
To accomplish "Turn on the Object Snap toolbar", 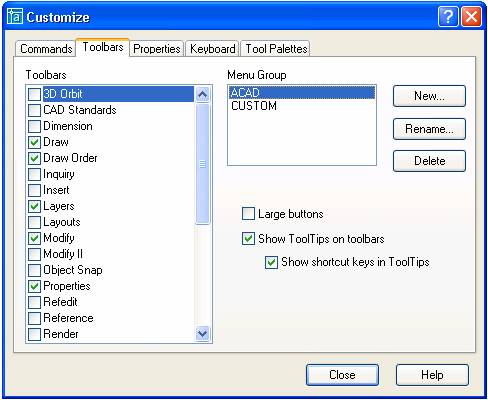I will click(x=34, y=270).
